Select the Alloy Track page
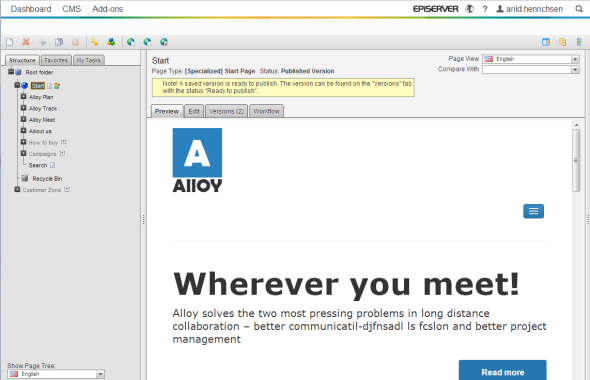 (43, 108)
